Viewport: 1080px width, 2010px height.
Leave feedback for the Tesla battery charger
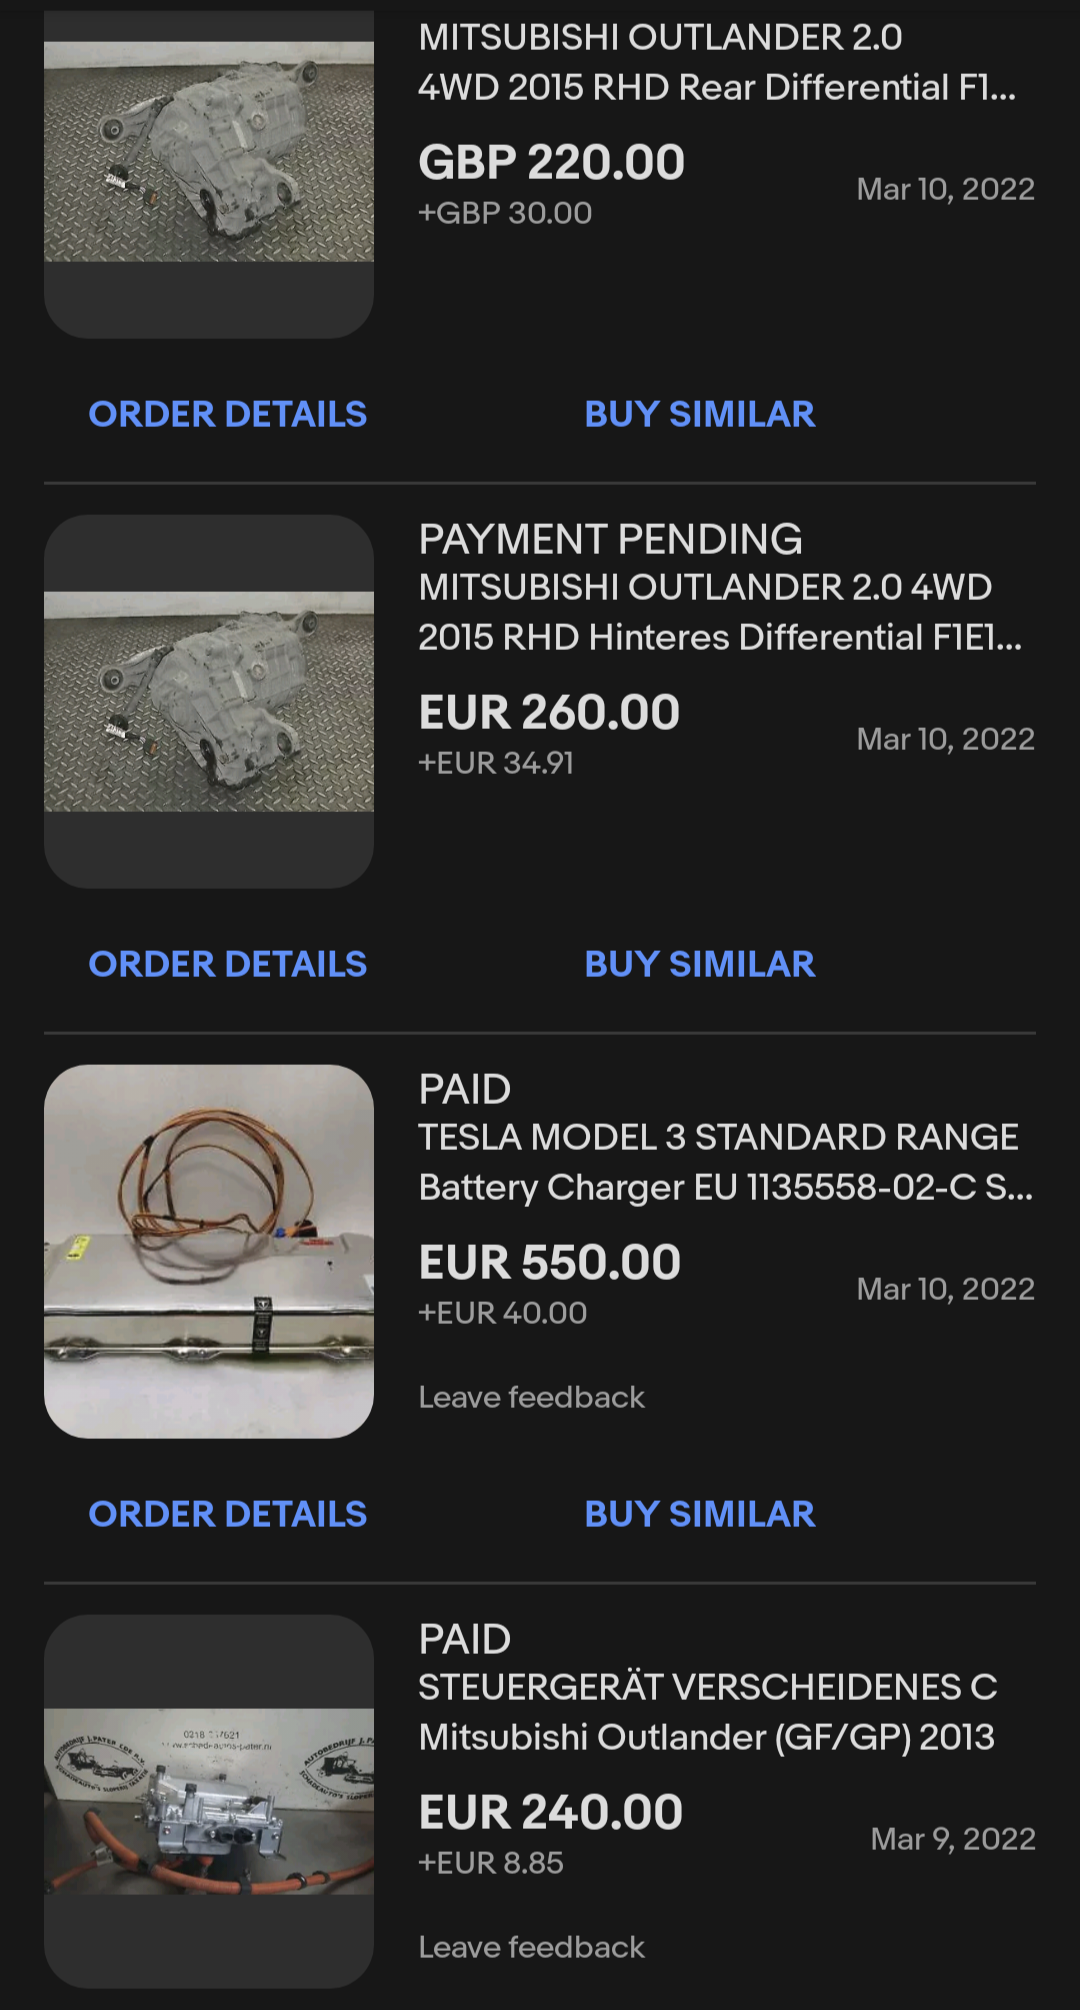click(531, 1397)
